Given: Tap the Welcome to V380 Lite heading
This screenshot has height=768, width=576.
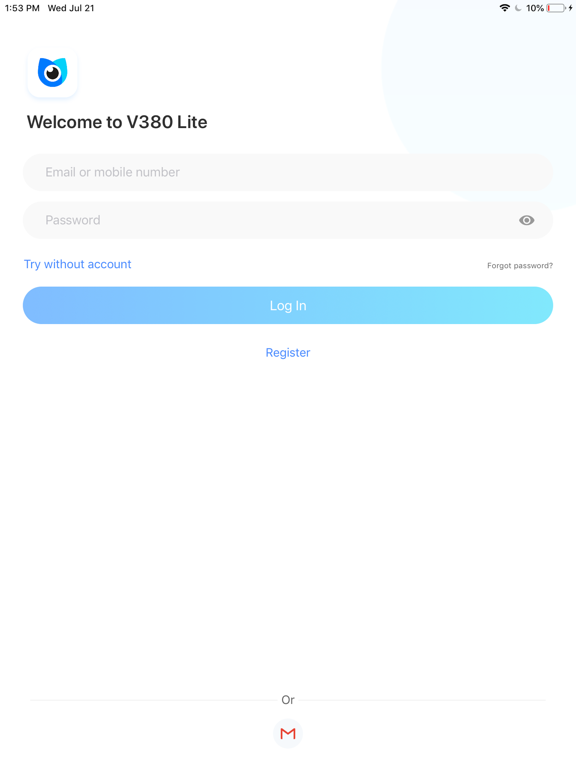Looking at the screenshot, I should tap(117, 122).
